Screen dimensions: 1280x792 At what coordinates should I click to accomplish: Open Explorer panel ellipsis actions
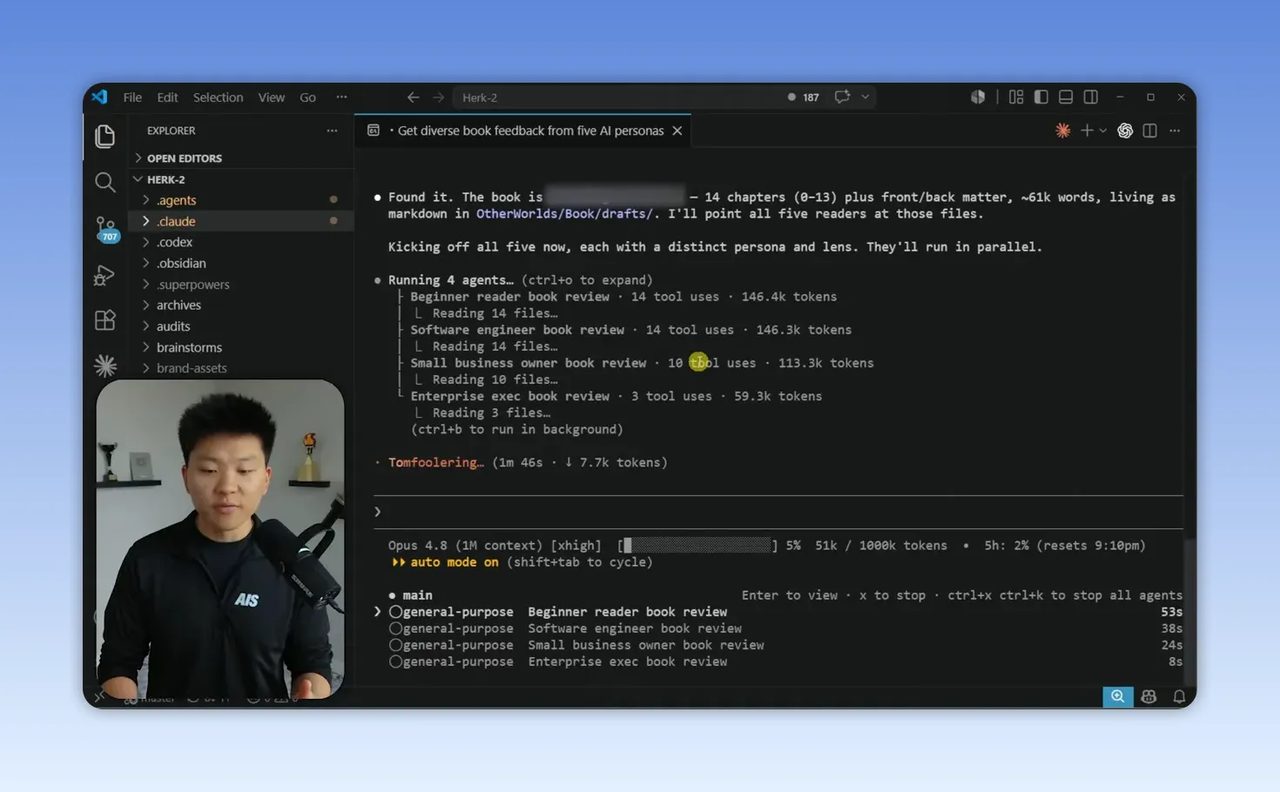332,131
